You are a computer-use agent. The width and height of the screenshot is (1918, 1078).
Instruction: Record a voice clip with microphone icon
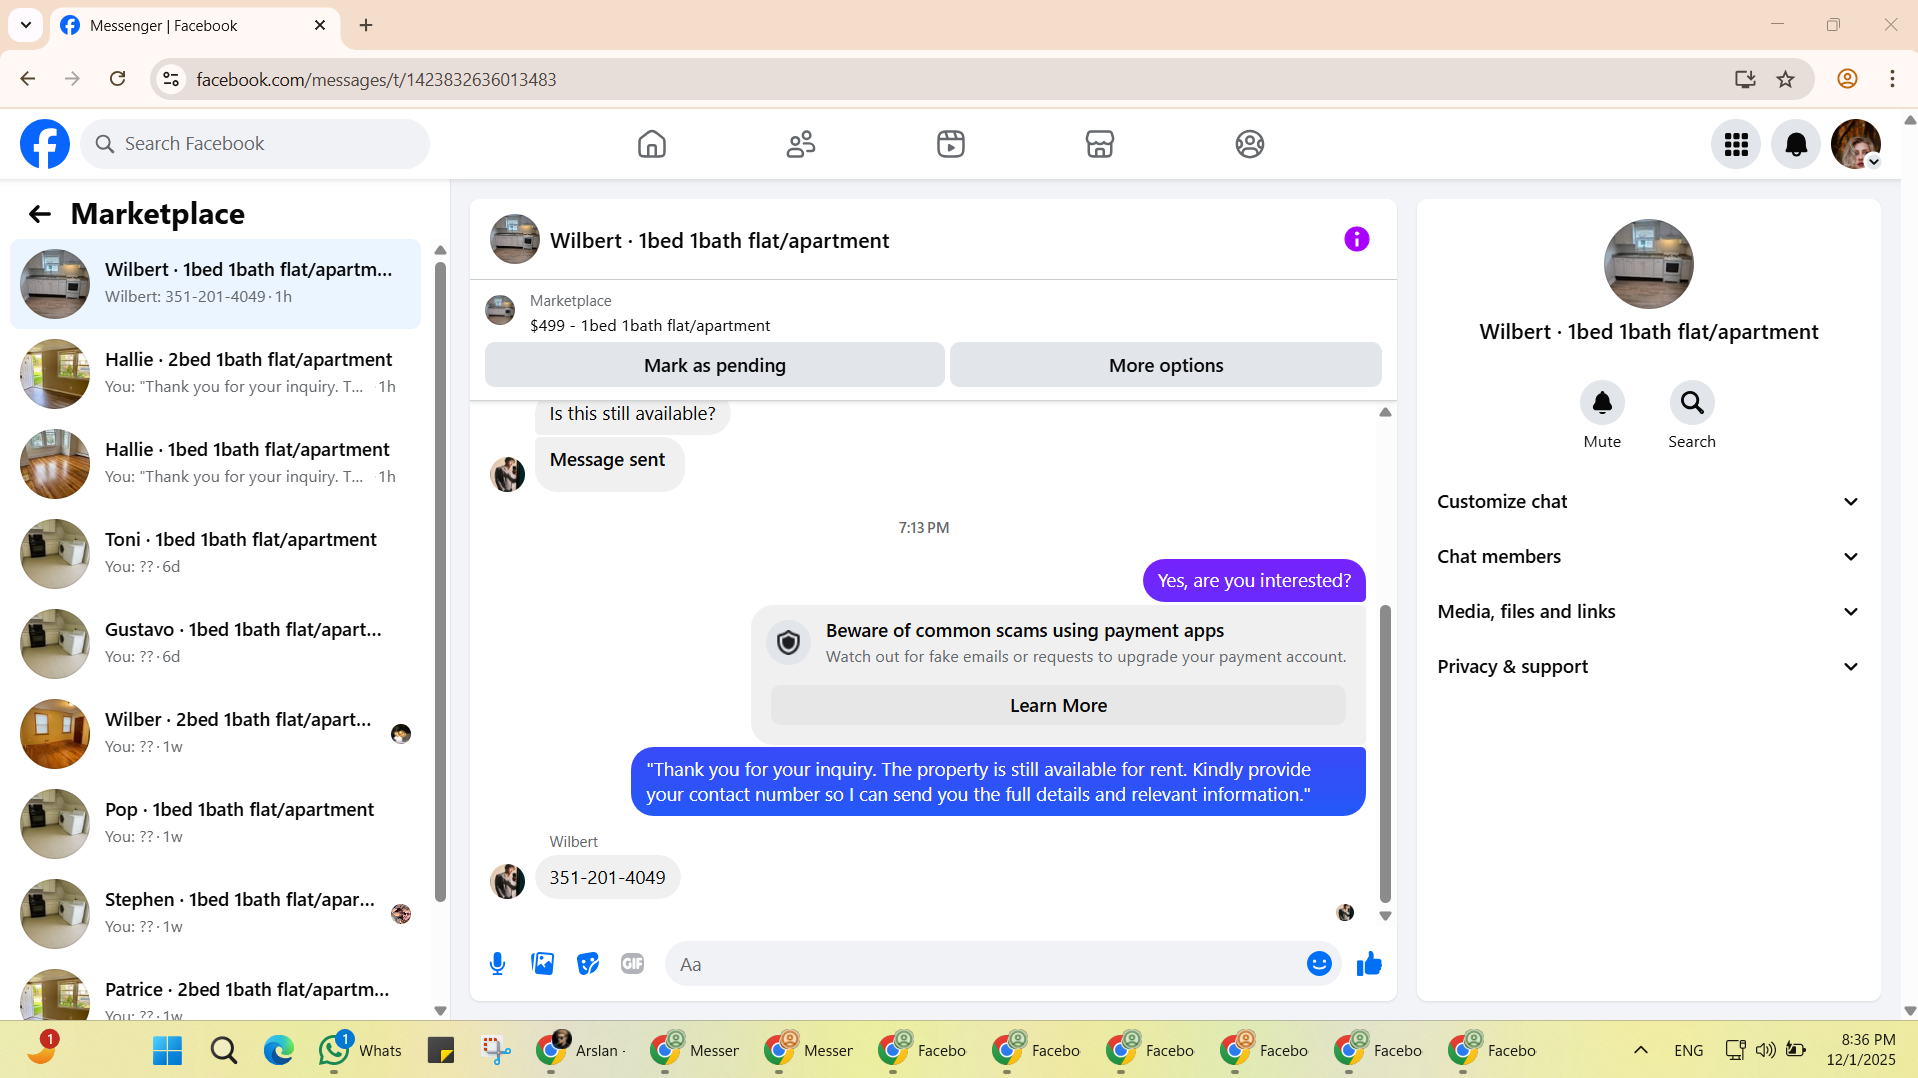tap(497, 964)
